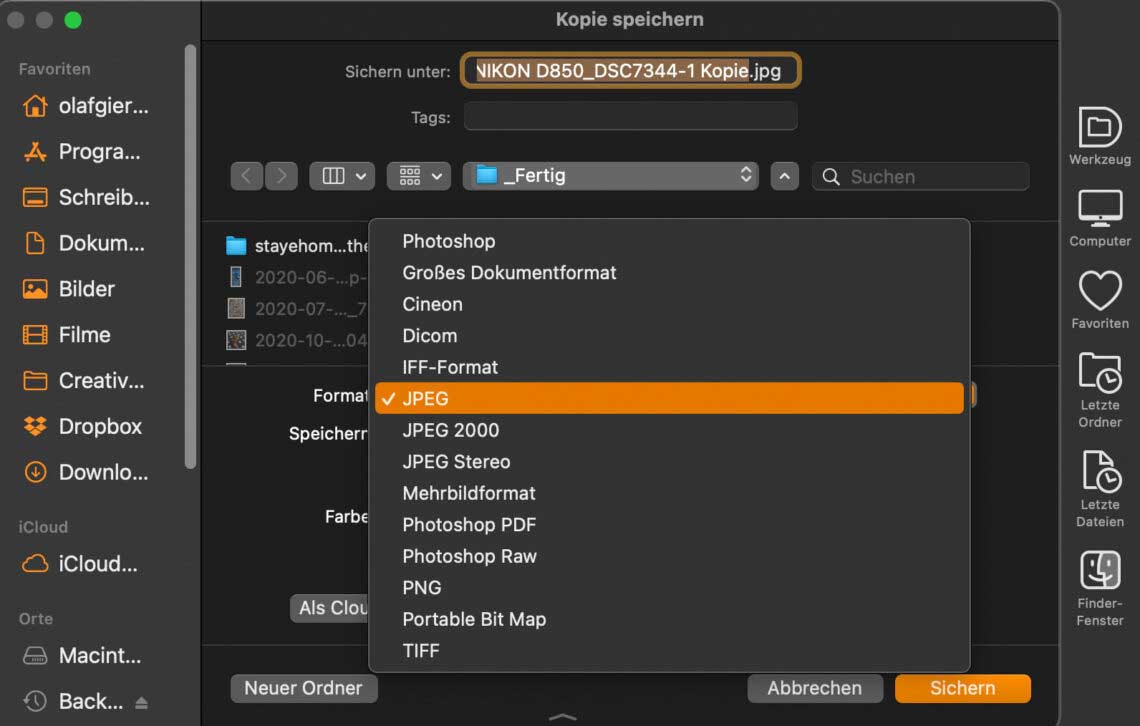
Task: Select the 2020-06 file in list
Action: tap(297, 277)
